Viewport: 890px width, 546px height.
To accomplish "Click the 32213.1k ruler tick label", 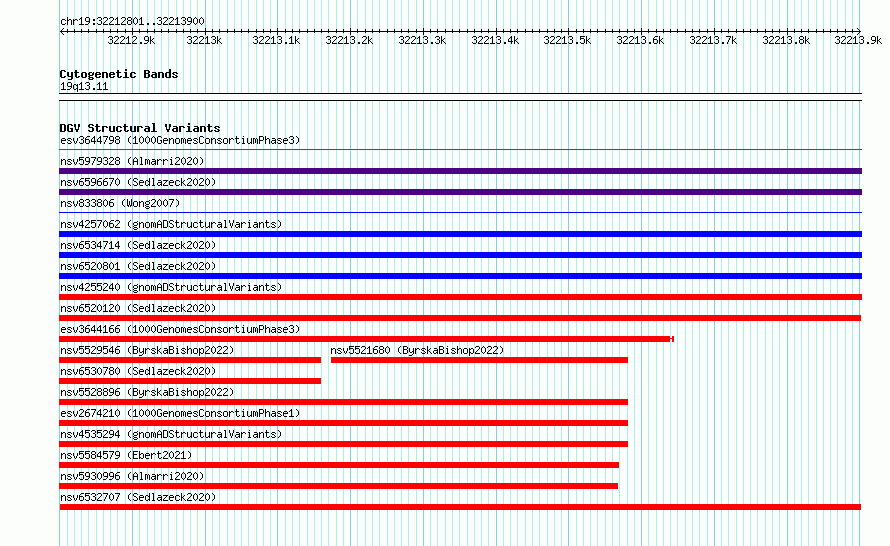I will [276, 40].
